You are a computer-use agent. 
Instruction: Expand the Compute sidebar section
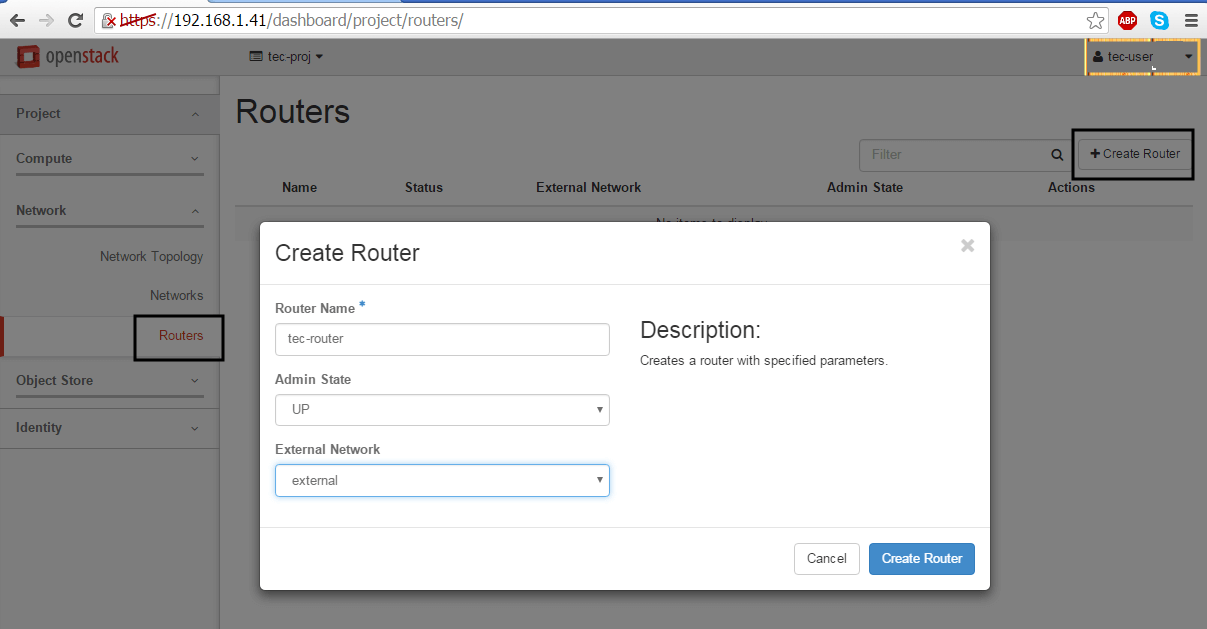pyautogui.click(x=109, y=158)
